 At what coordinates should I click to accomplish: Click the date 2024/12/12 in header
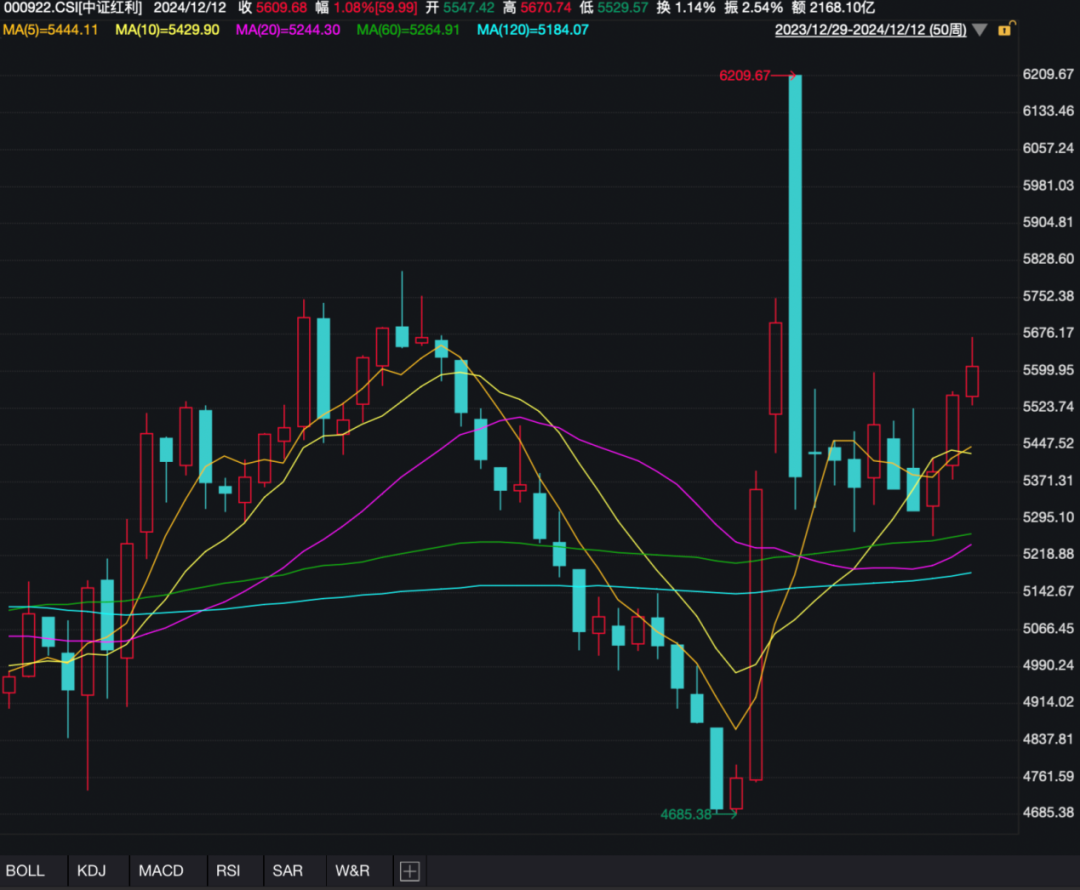point(189,8)
